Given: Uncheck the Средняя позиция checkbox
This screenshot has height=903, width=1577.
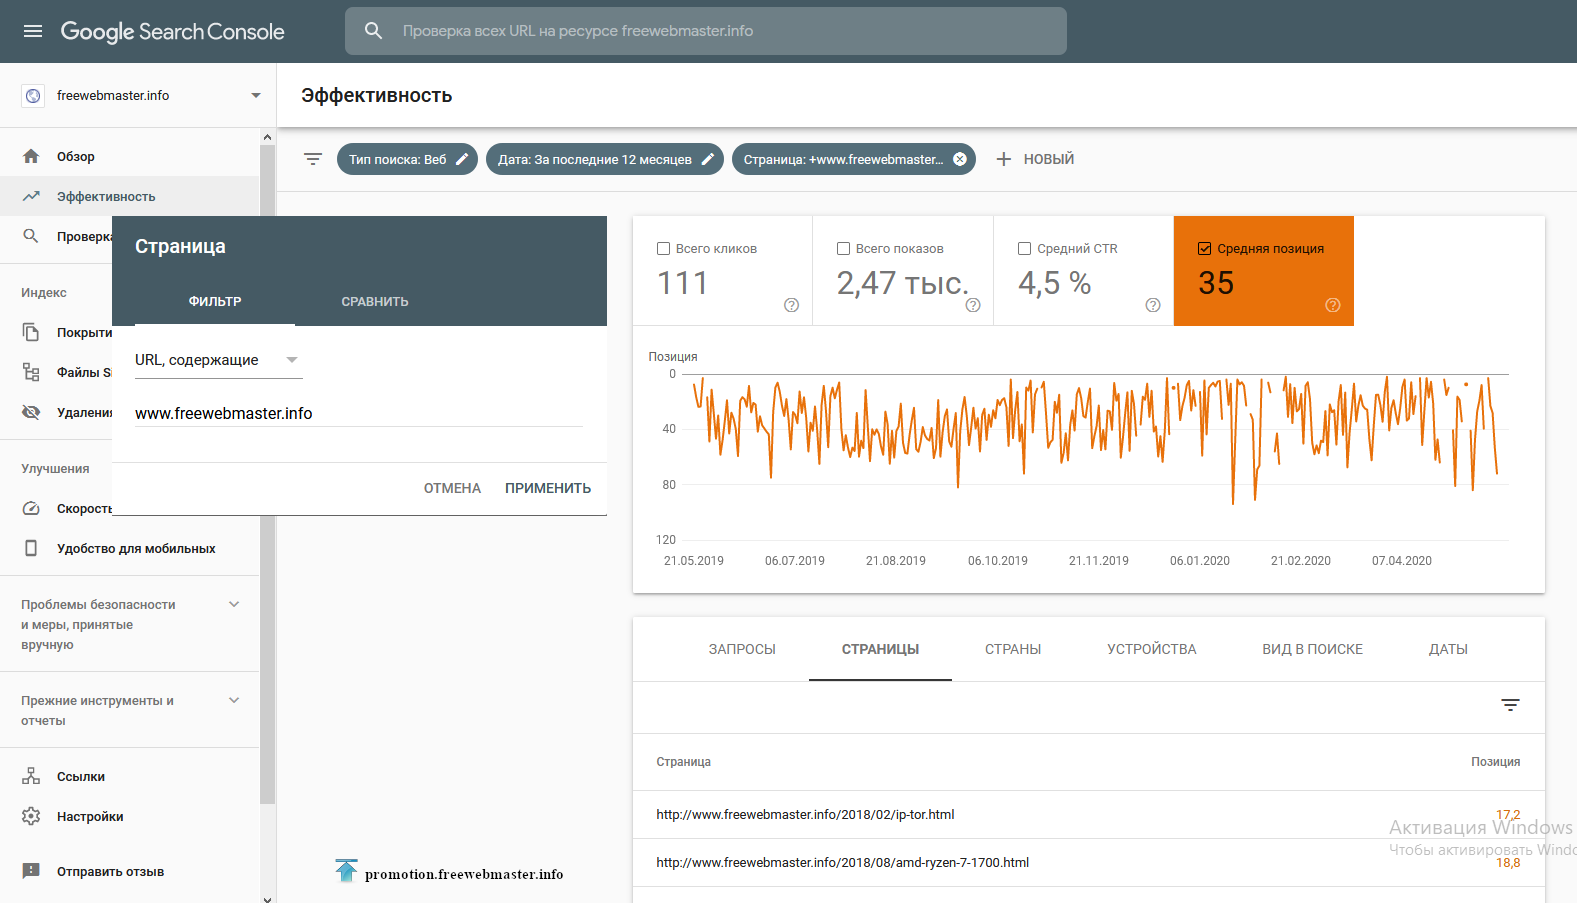Looking at the screenshot, I should click(x=1204, y=249).
